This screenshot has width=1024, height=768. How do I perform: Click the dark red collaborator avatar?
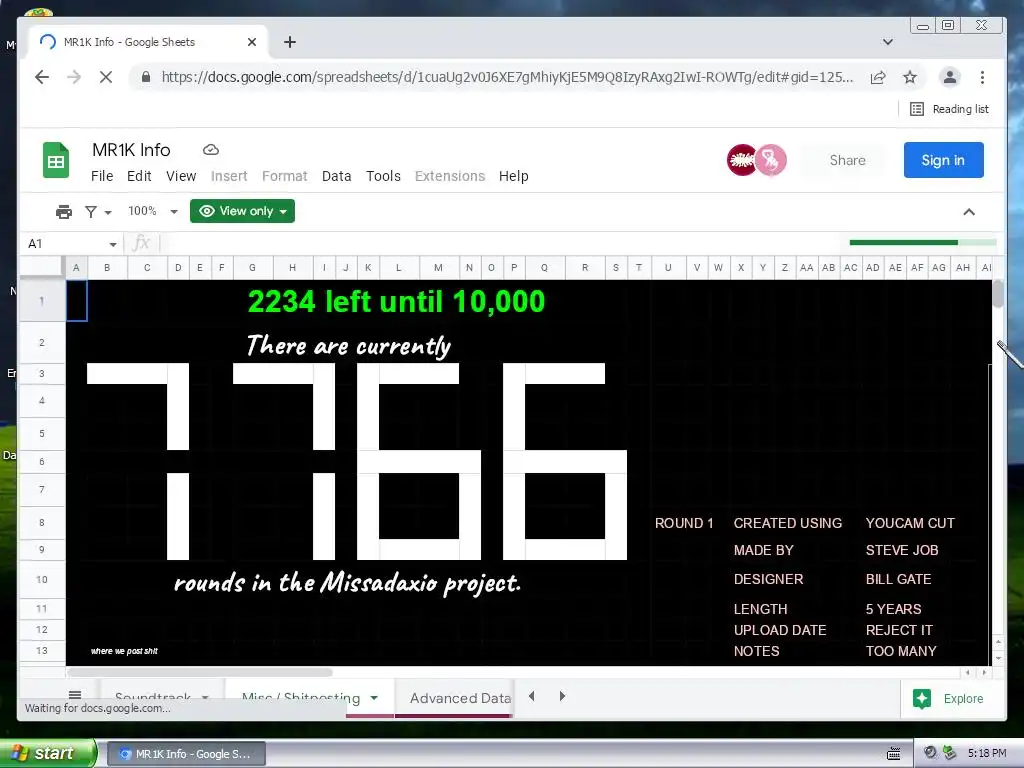742,160
